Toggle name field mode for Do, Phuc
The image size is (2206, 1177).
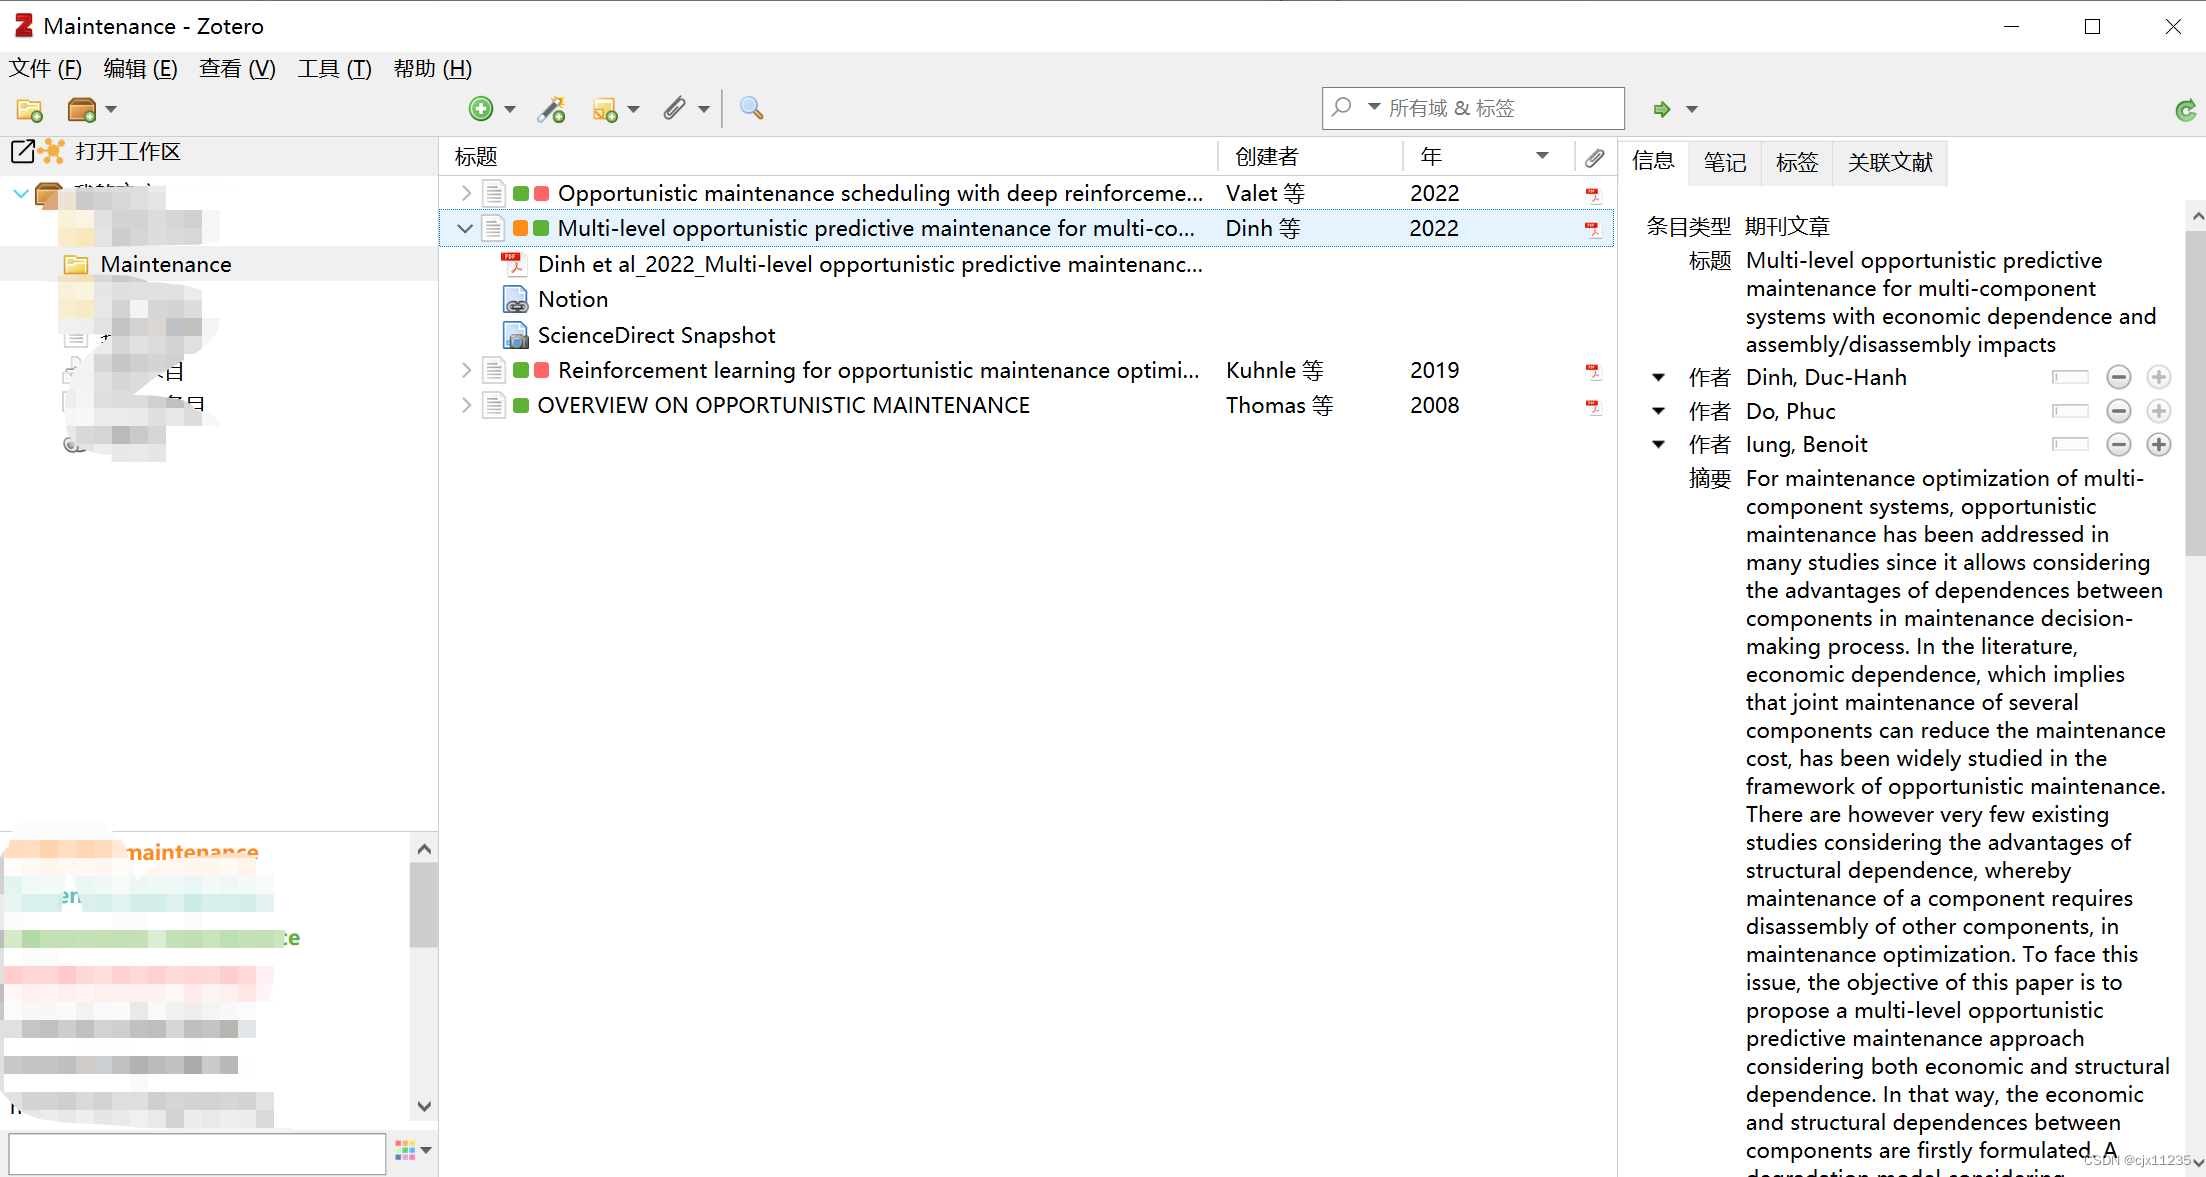pos(2070,411)
